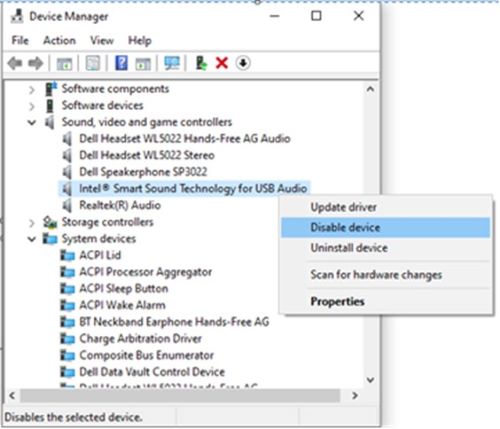Click the icon beside ACPI Lid

coord(67,256)
